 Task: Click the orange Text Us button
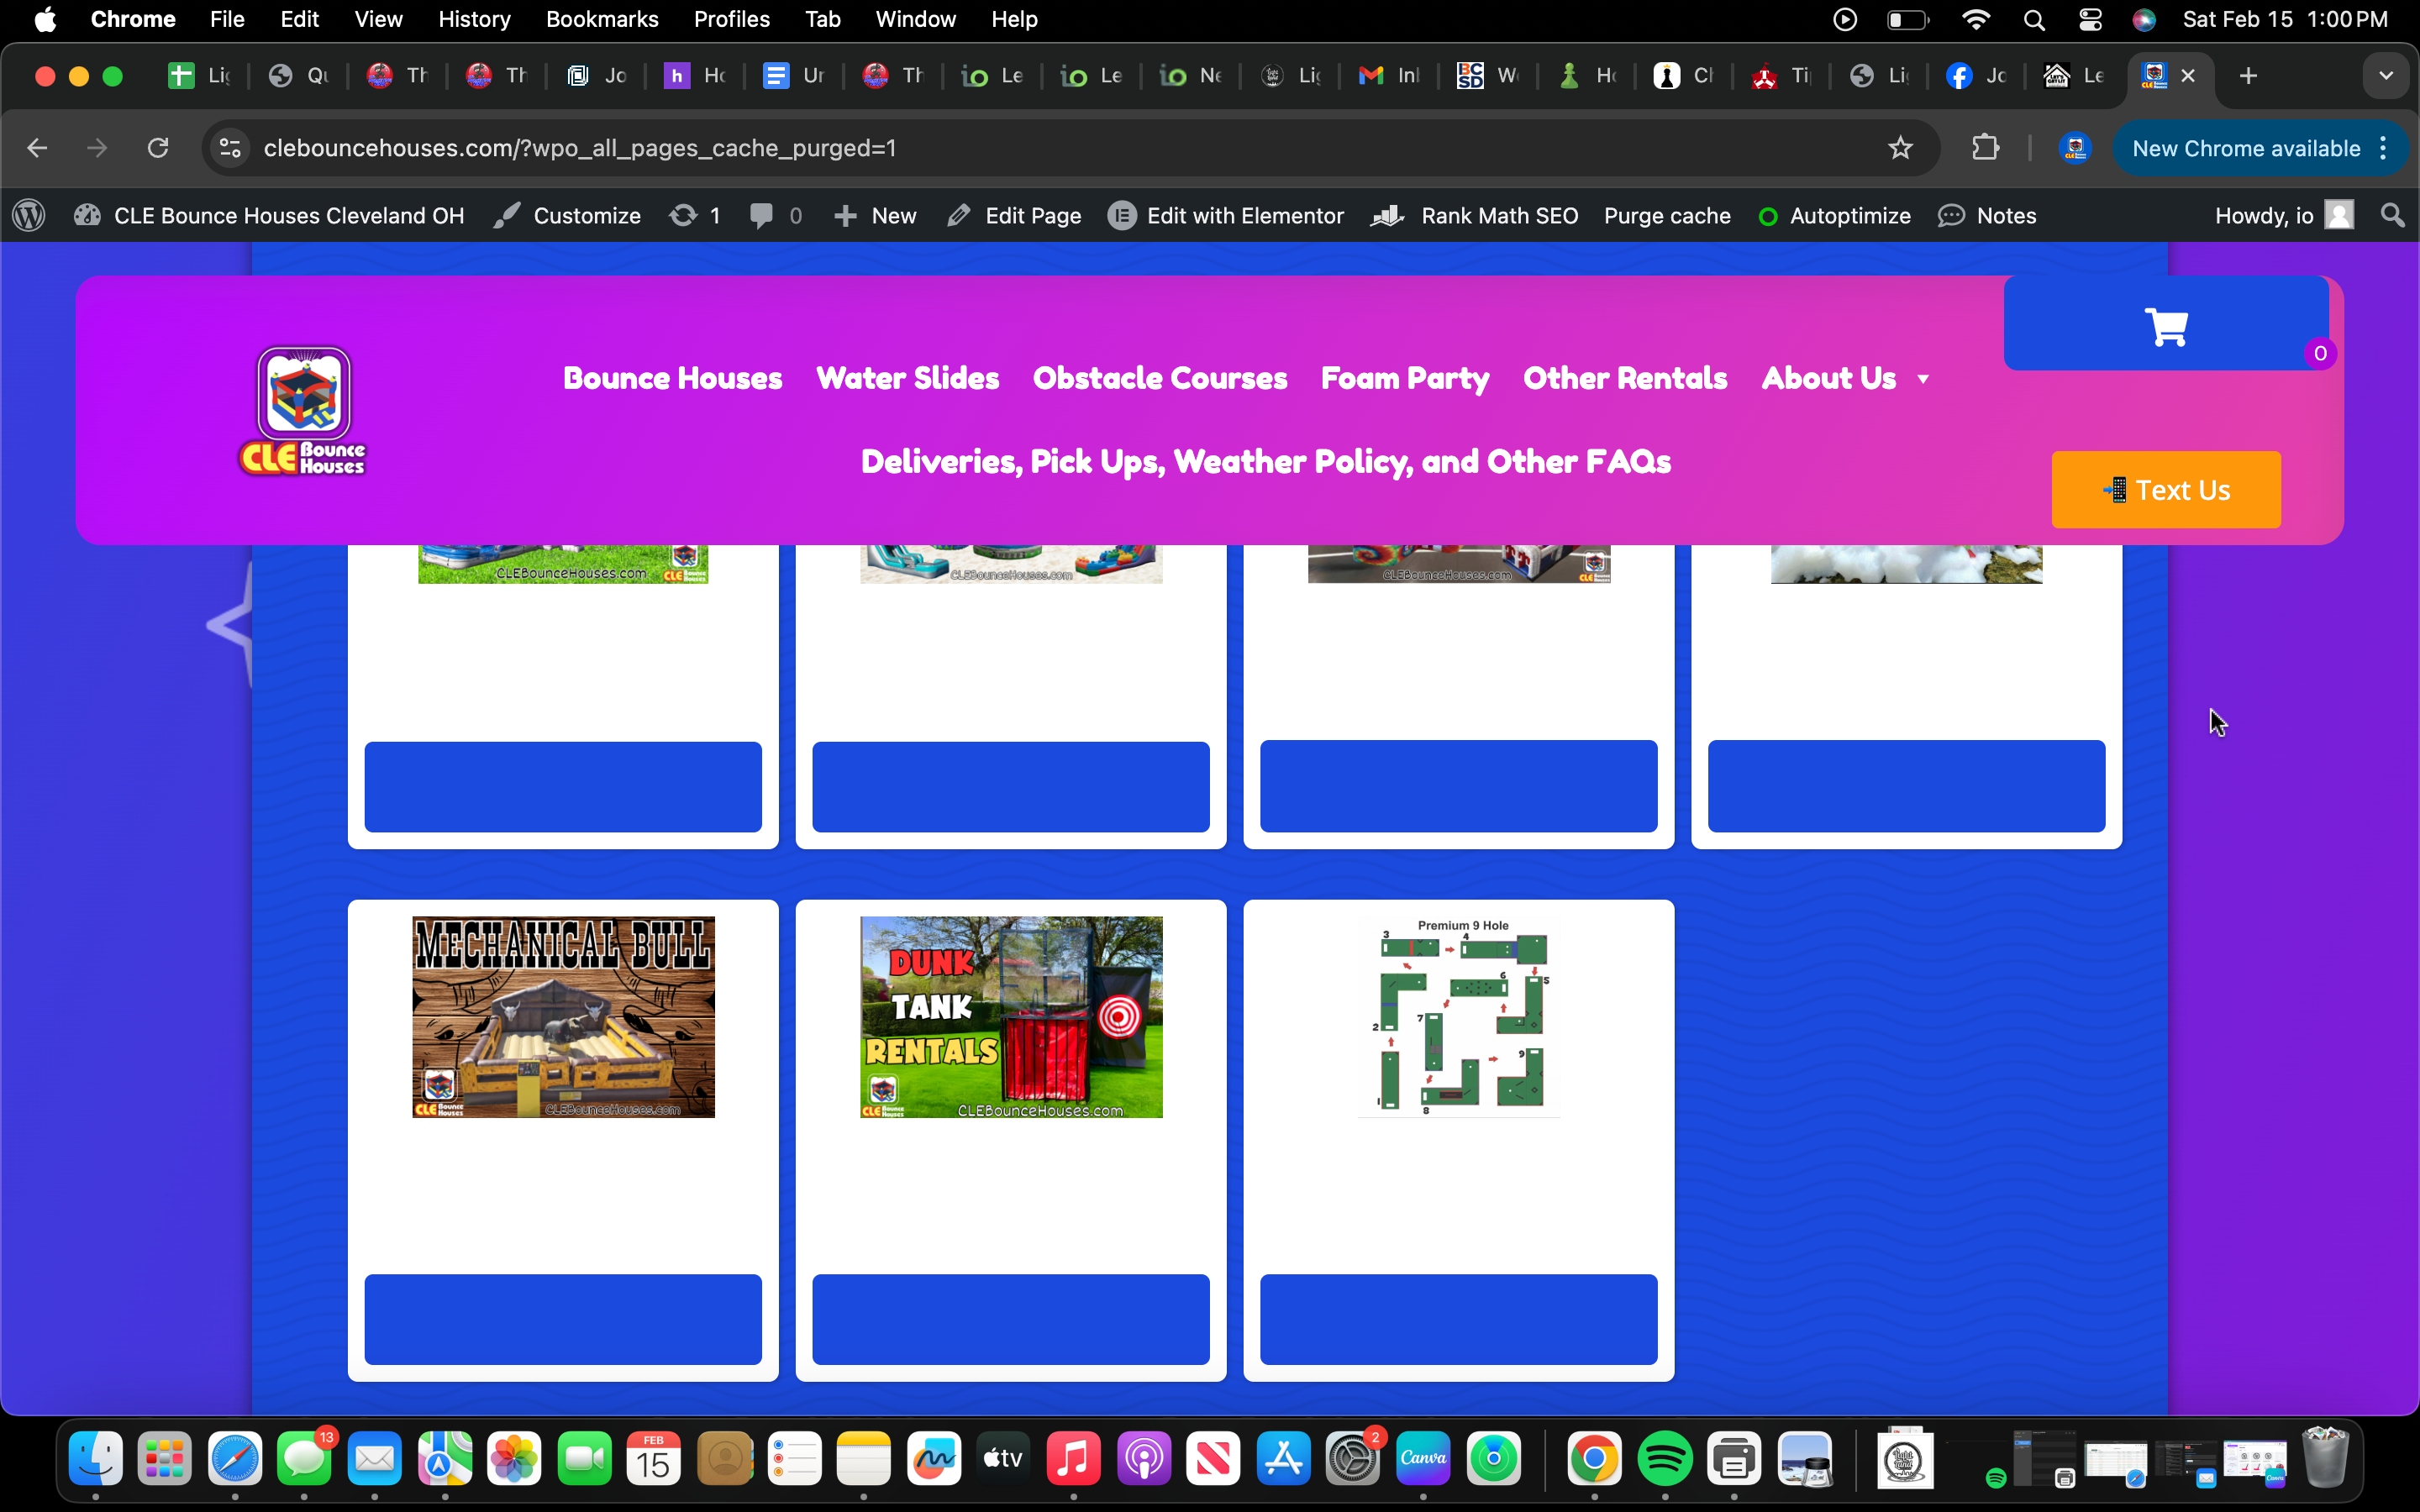[x=2165, y=490]
